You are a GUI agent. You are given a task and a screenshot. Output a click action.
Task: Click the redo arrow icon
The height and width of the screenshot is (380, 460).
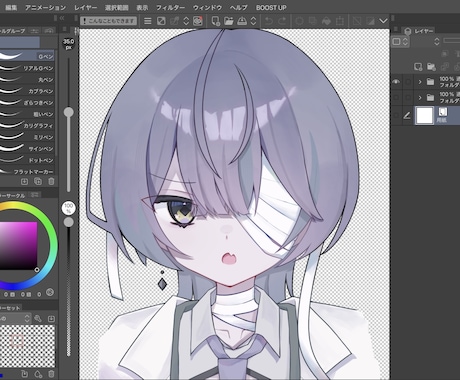click(282, 21)
